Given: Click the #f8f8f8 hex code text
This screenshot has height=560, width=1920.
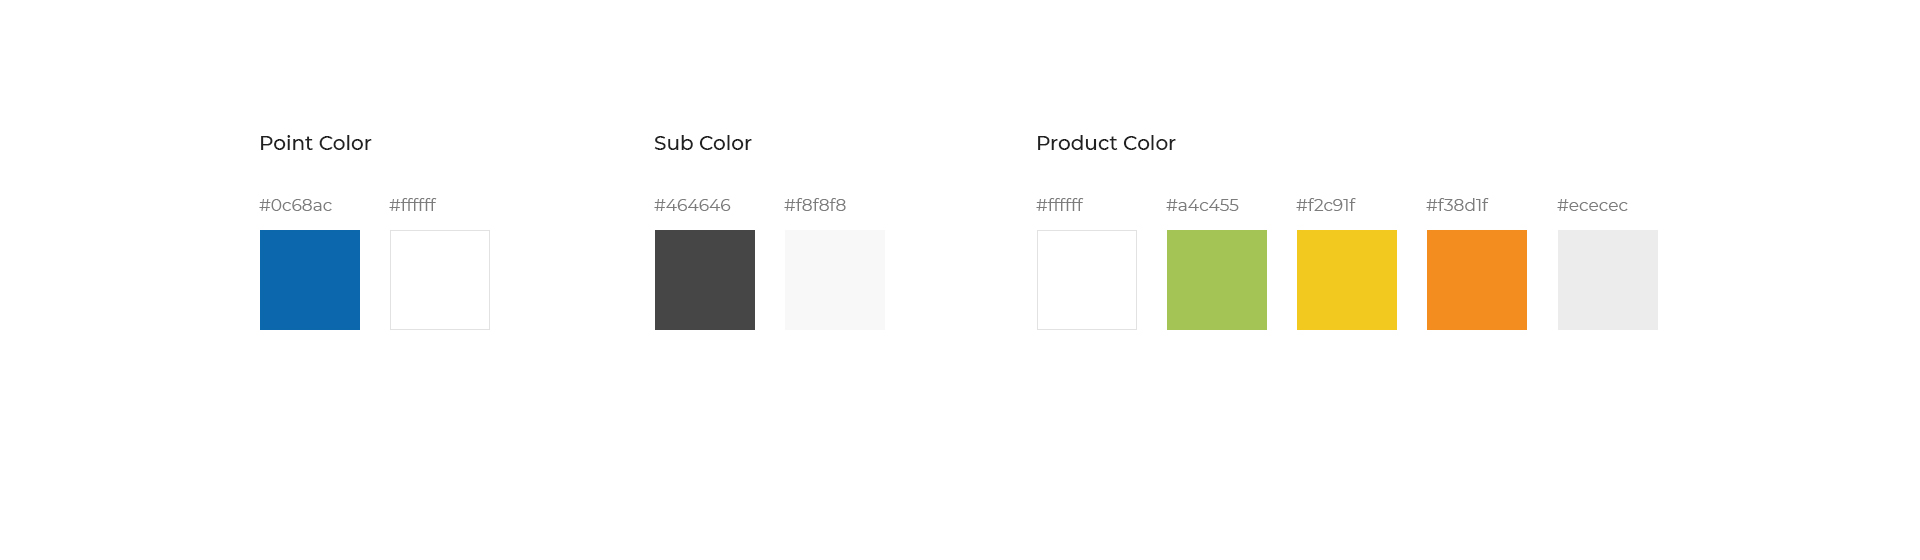Looking at the screenshot, I should pyautogui.click(x=815, y=205).
